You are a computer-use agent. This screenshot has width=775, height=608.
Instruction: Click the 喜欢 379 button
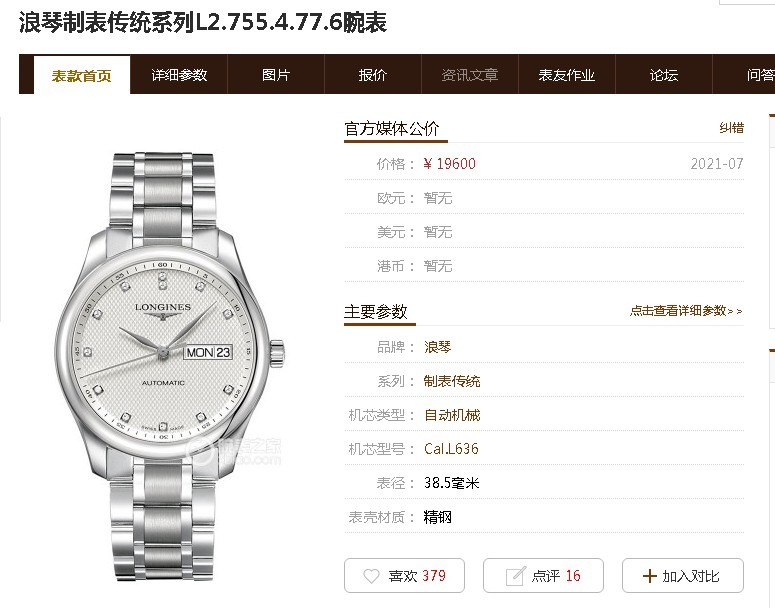coord(404,576)
